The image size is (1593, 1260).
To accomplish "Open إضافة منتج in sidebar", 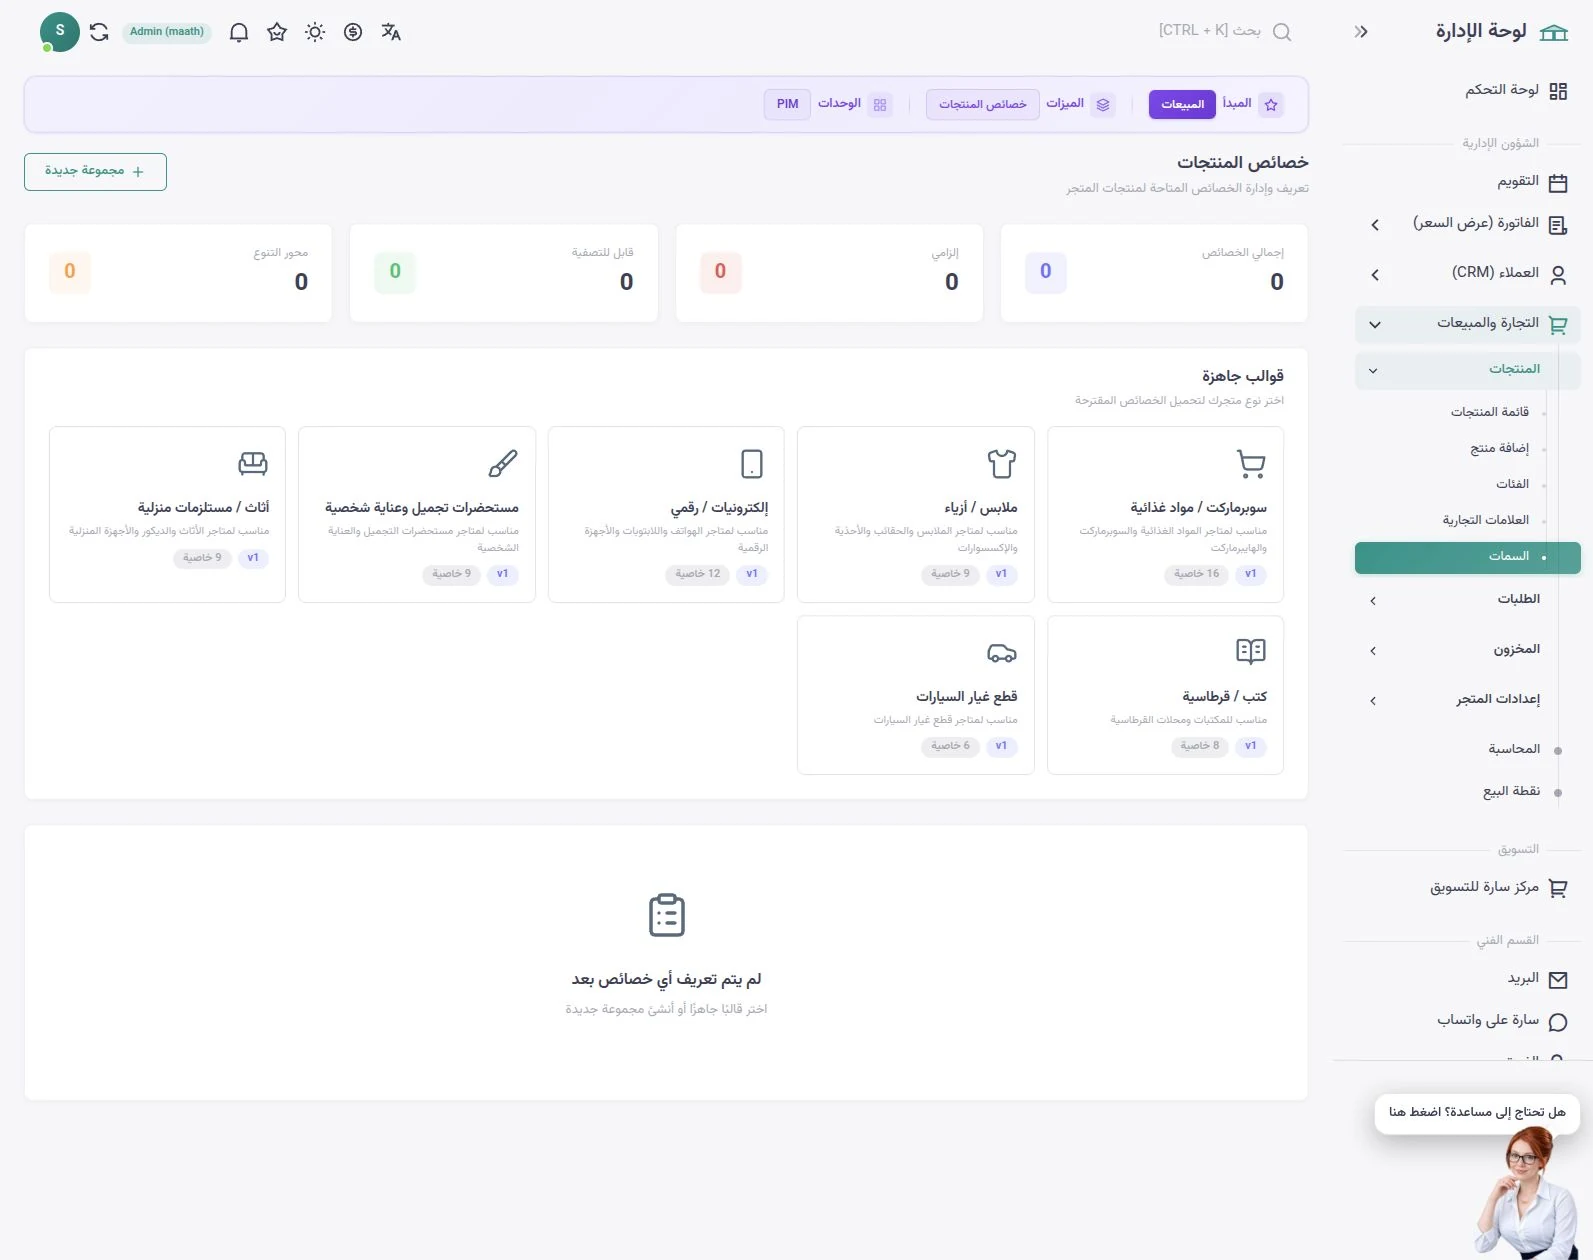I will pyautogui.click(x=1499, y=448).
